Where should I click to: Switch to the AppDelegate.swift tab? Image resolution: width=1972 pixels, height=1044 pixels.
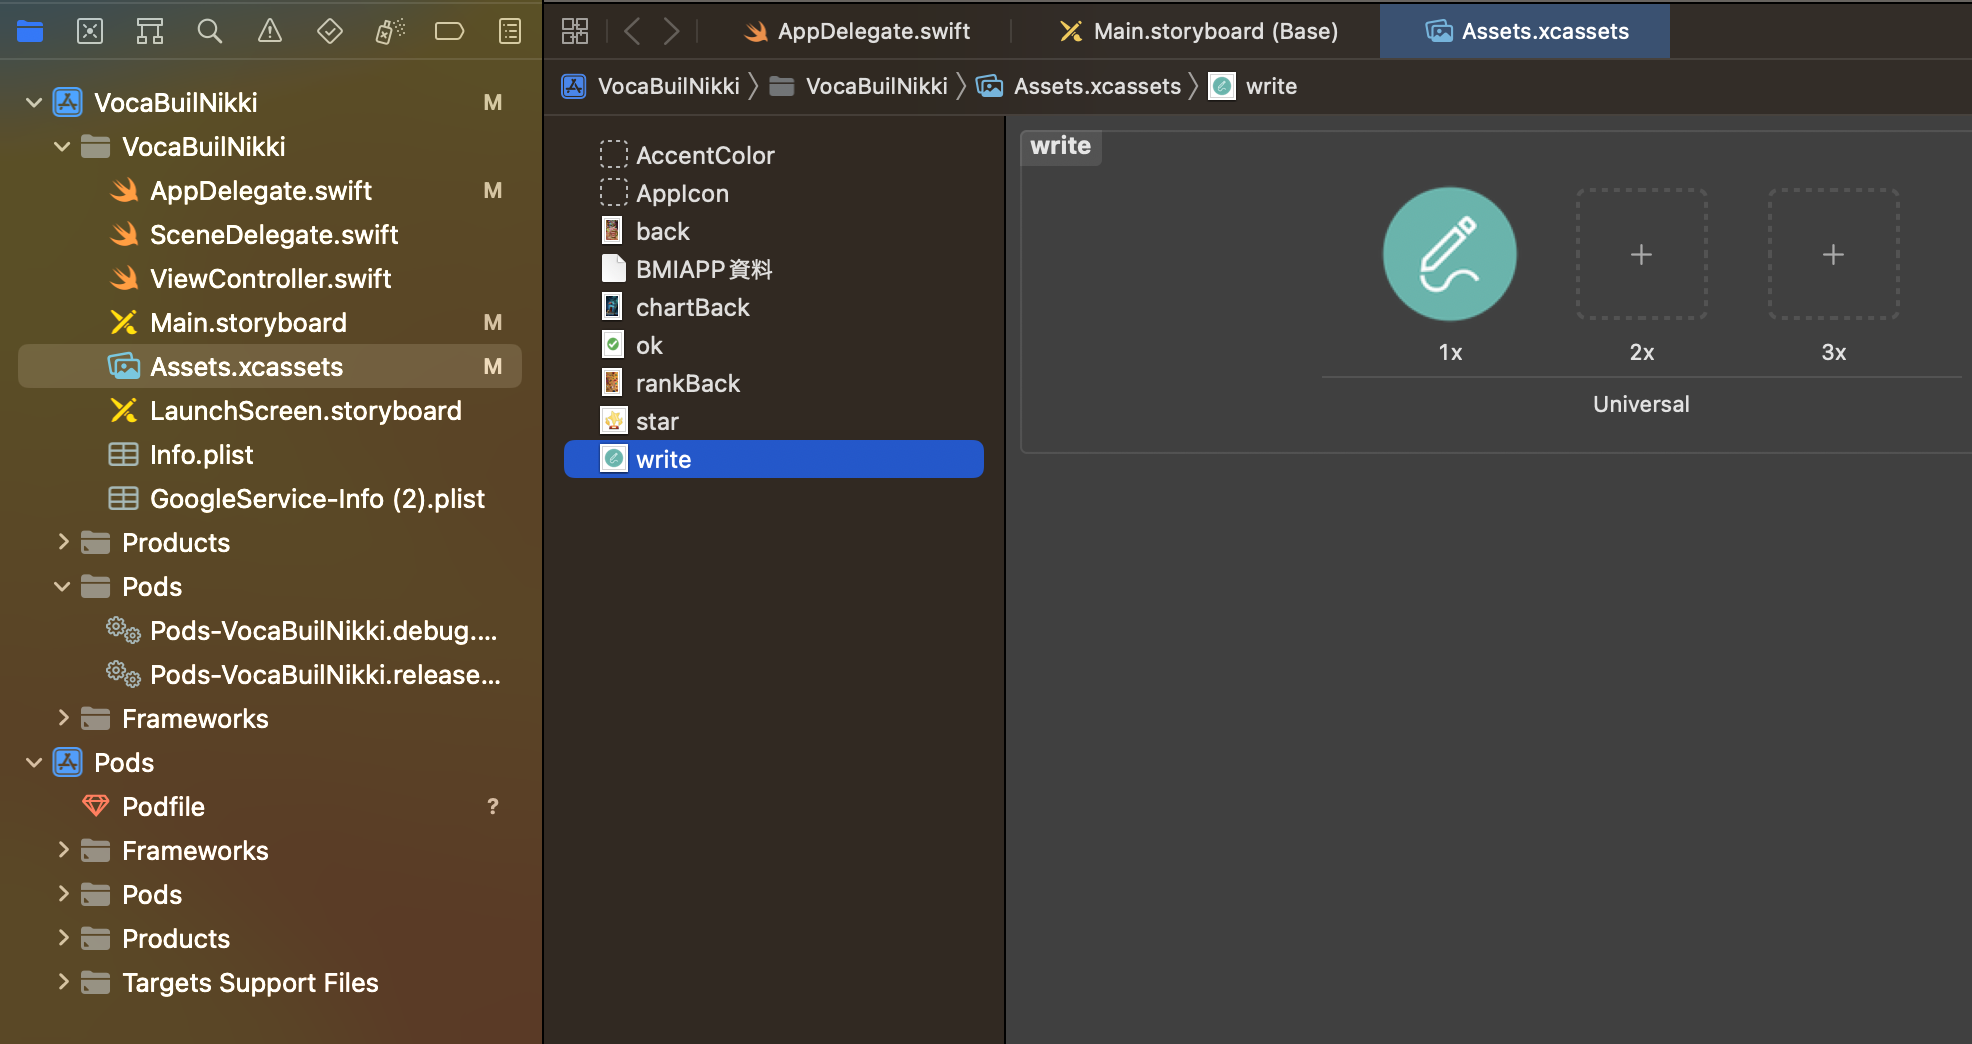pos(857,31)
